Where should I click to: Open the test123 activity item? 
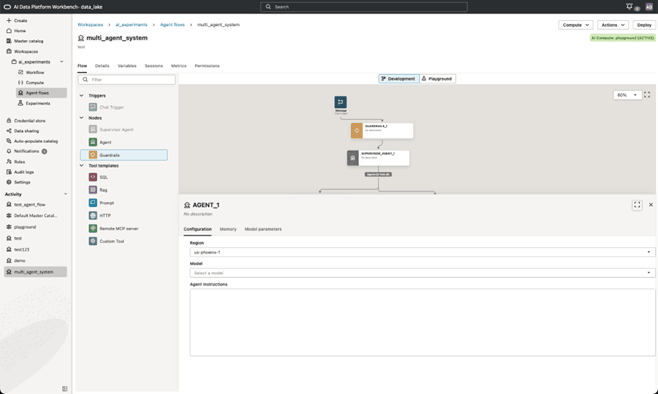click(x=21, y=249)
